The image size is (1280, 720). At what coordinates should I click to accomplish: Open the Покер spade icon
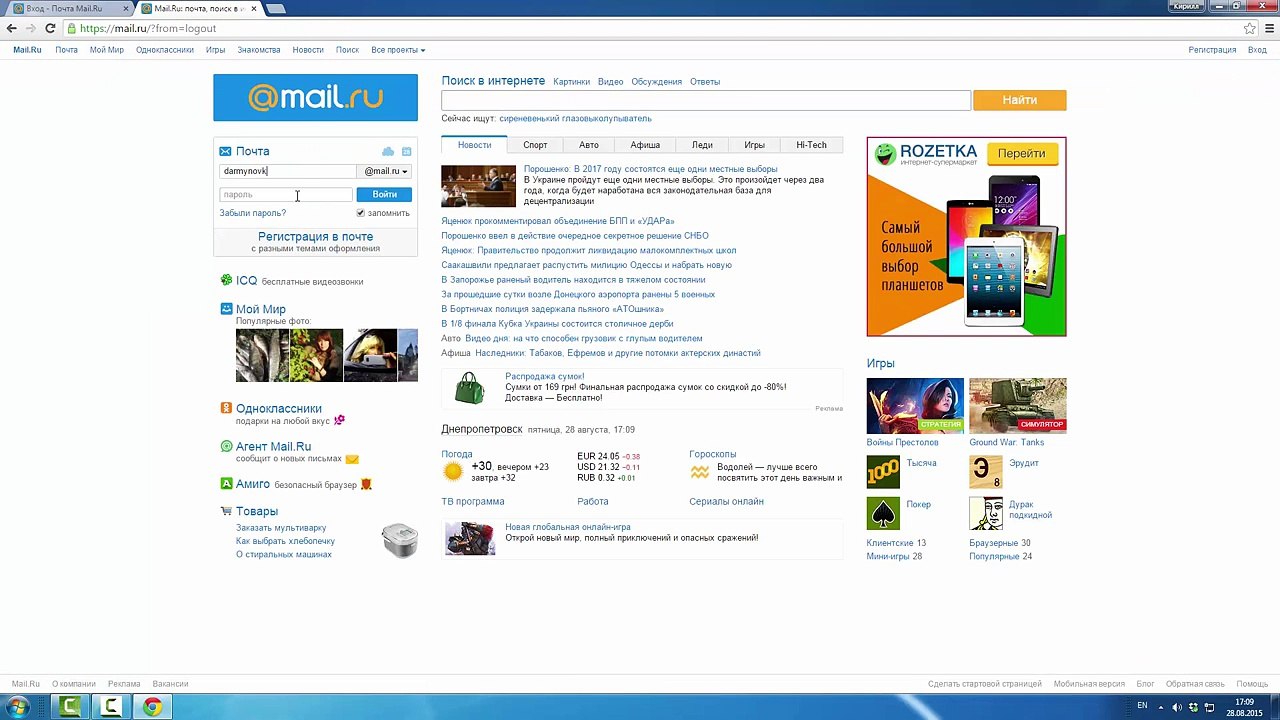click(x=883, y=513)
